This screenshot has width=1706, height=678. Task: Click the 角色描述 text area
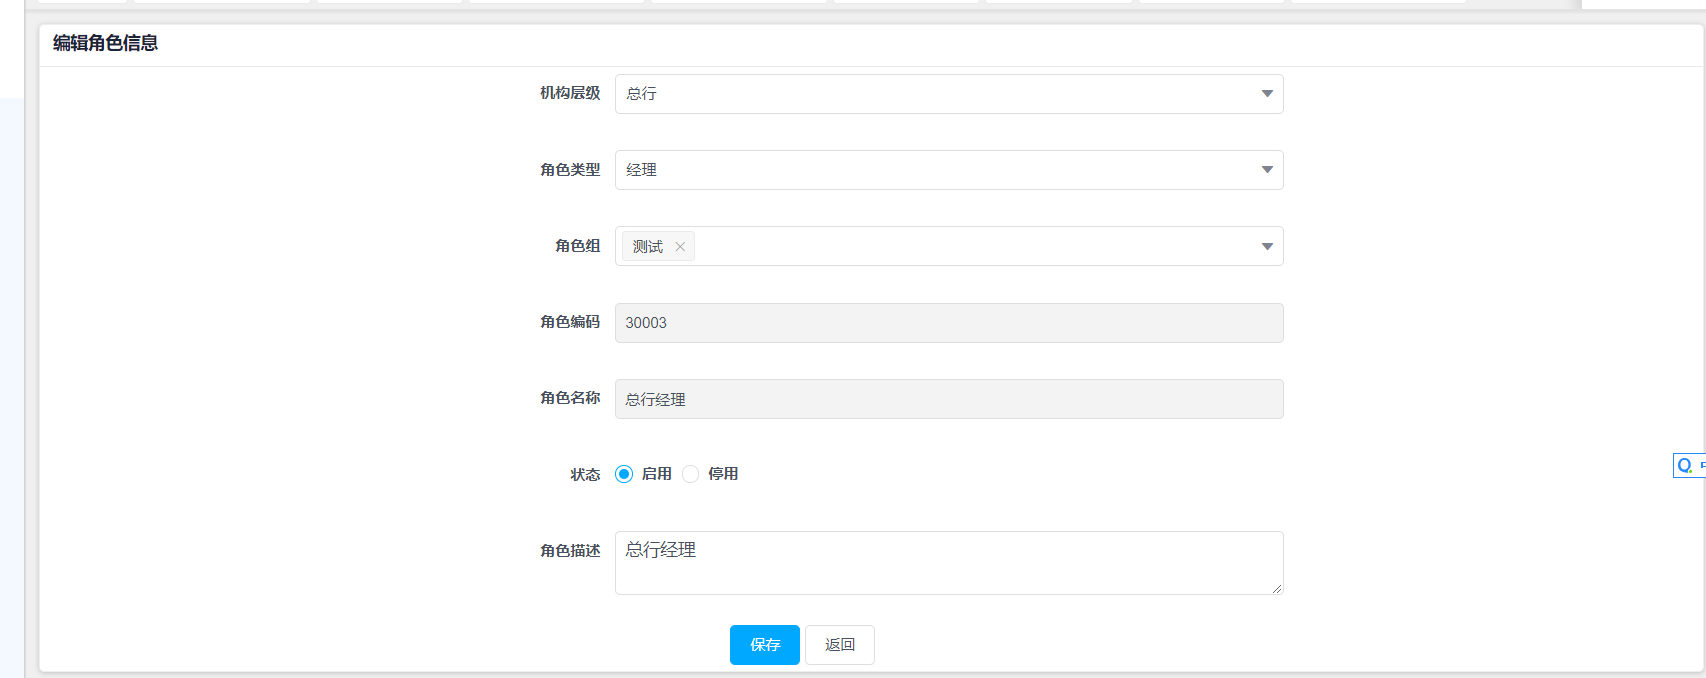(x=949, y=563)
